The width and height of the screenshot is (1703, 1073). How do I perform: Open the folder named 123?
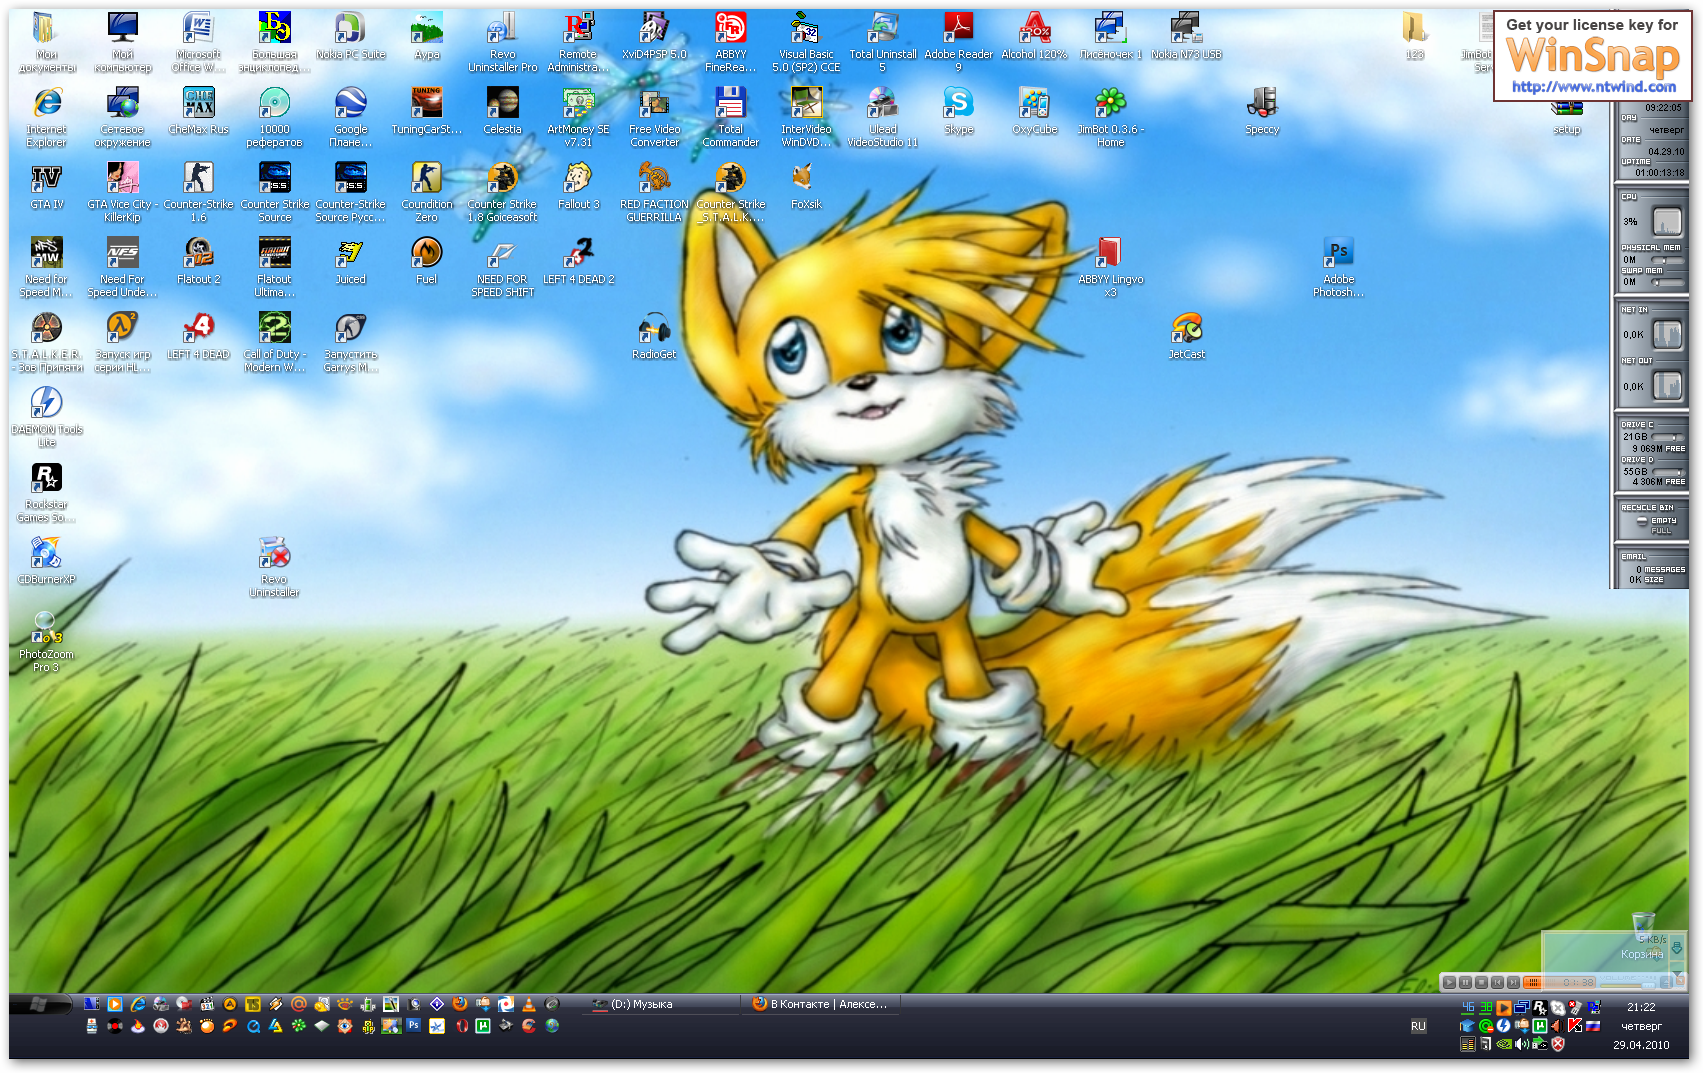tap(1415, 36)
